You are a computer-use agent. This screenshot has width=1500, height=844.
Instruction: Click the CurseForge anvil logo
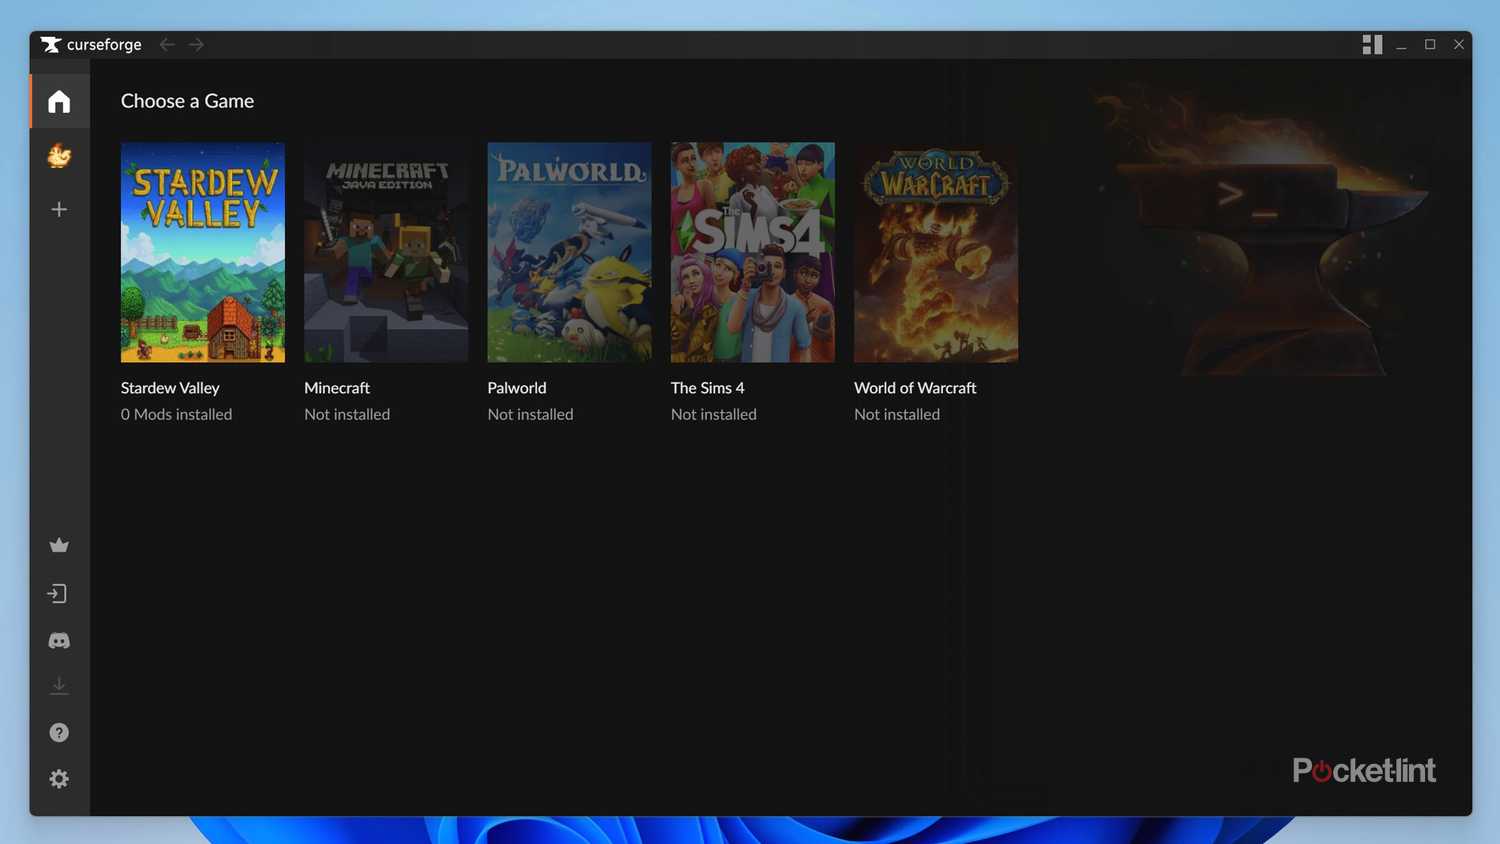(49, 44)
